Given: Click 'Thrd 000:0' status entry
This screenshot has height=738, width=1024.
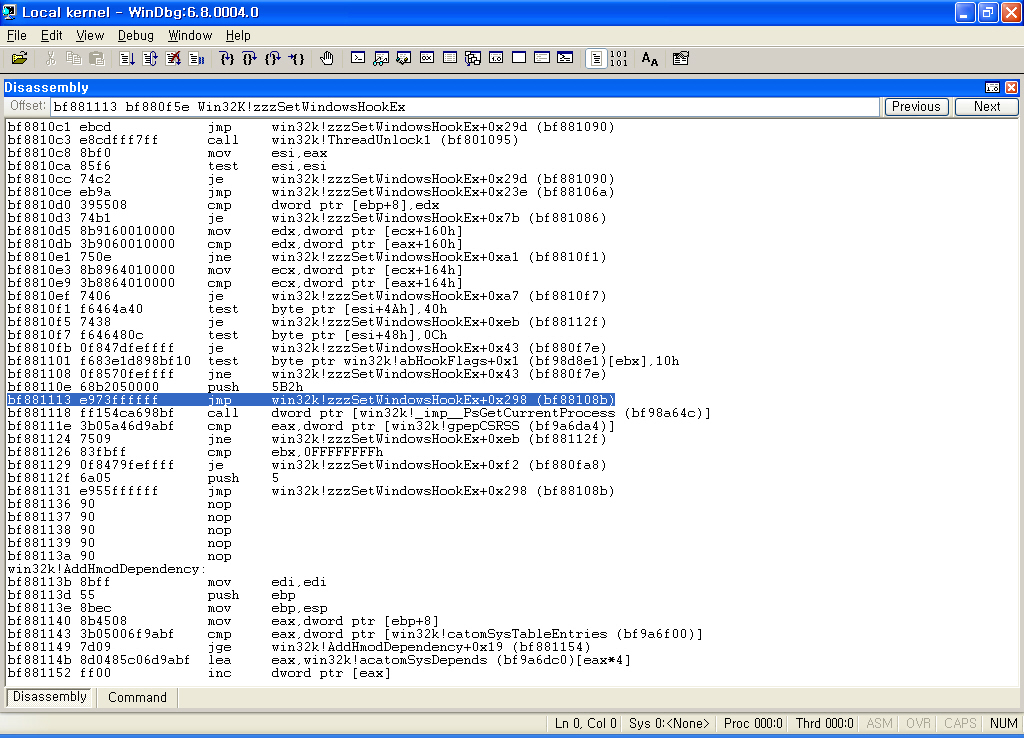Looking at the screenshot, I should pos(824,723).
